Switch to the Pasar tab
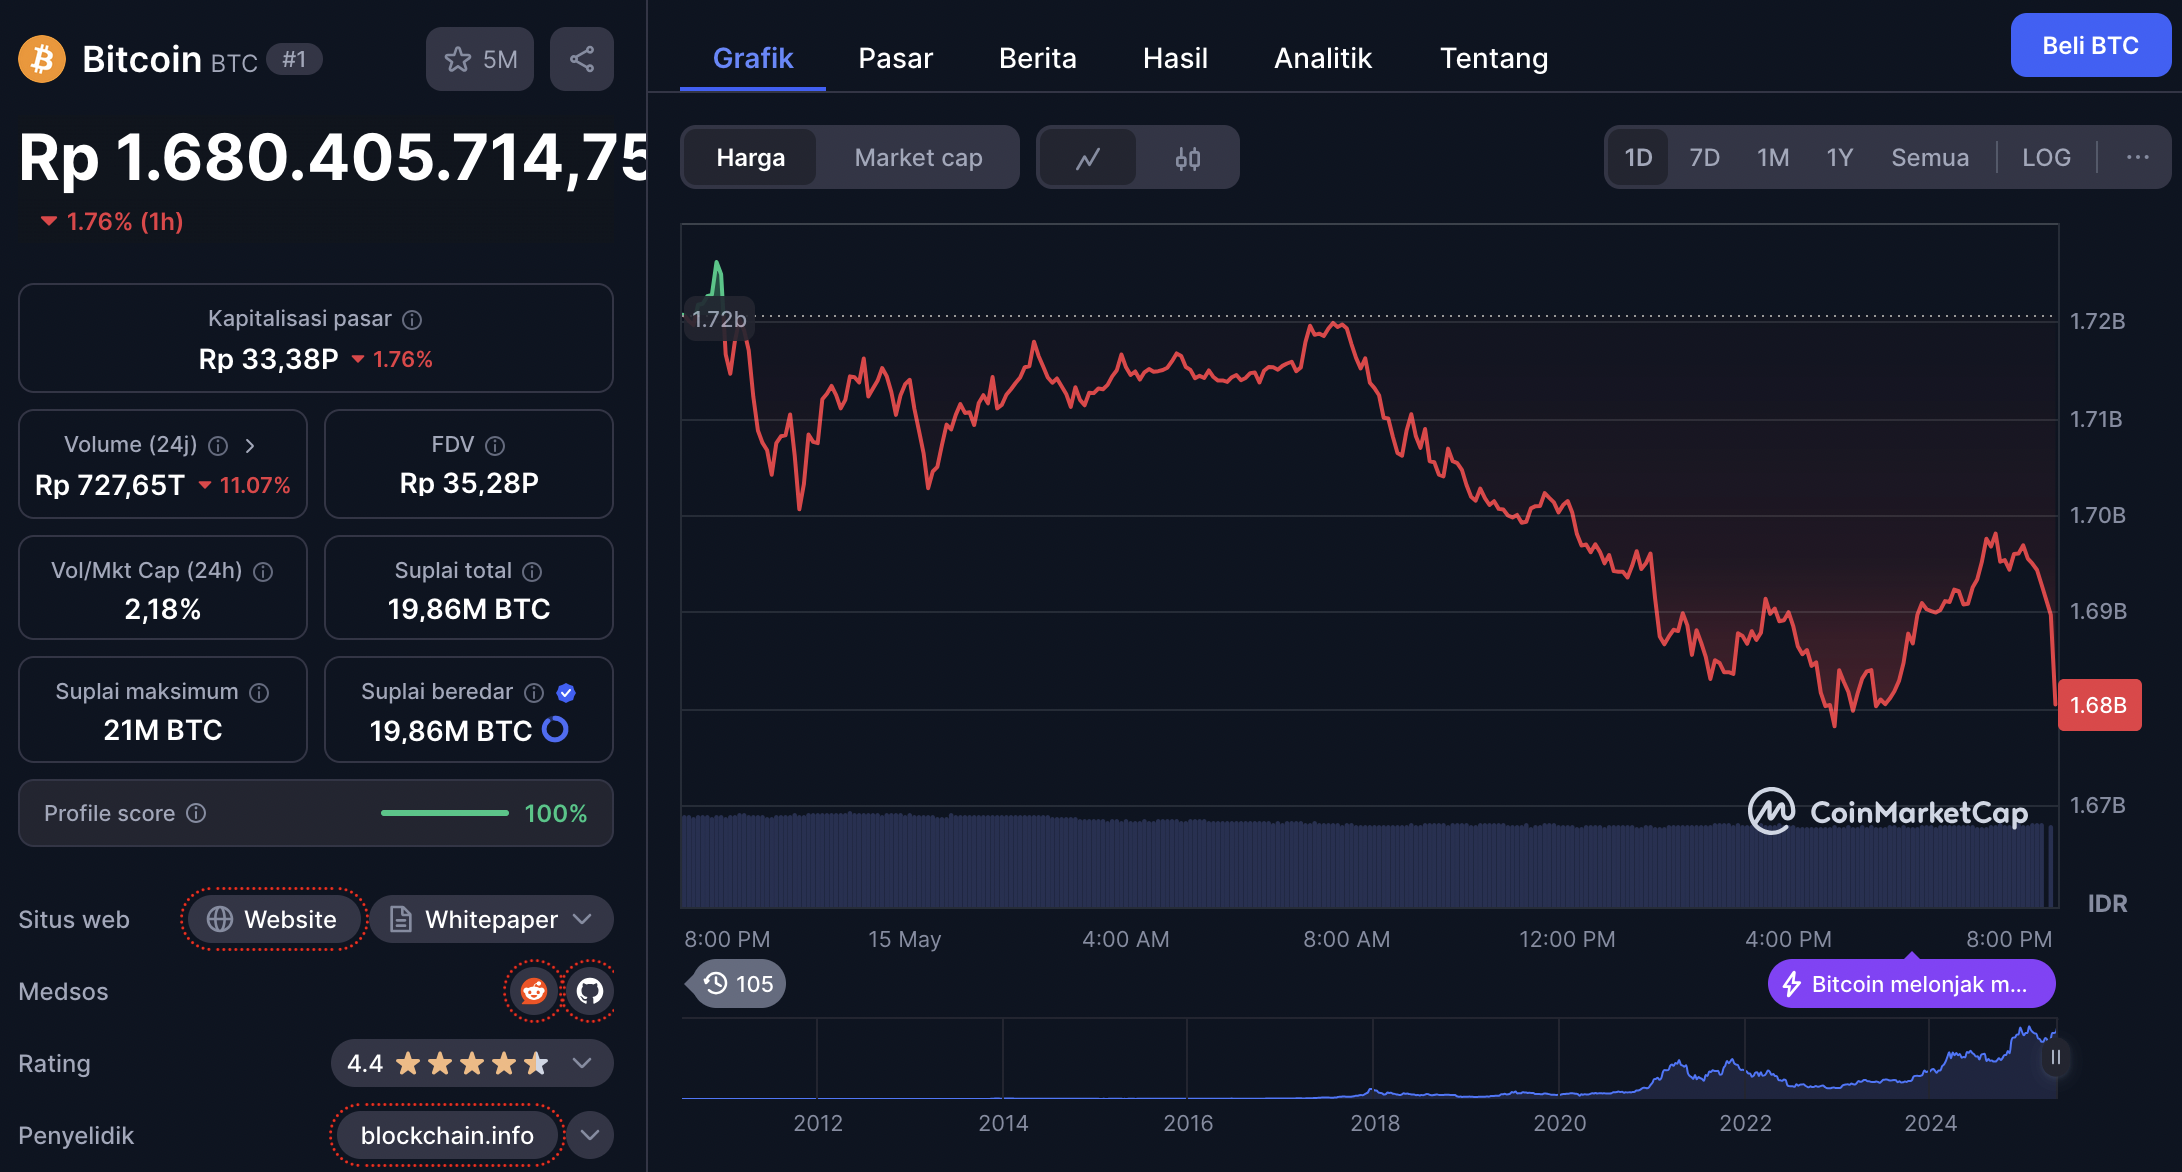This screenshot has height=1172, width=2182. 895,58
